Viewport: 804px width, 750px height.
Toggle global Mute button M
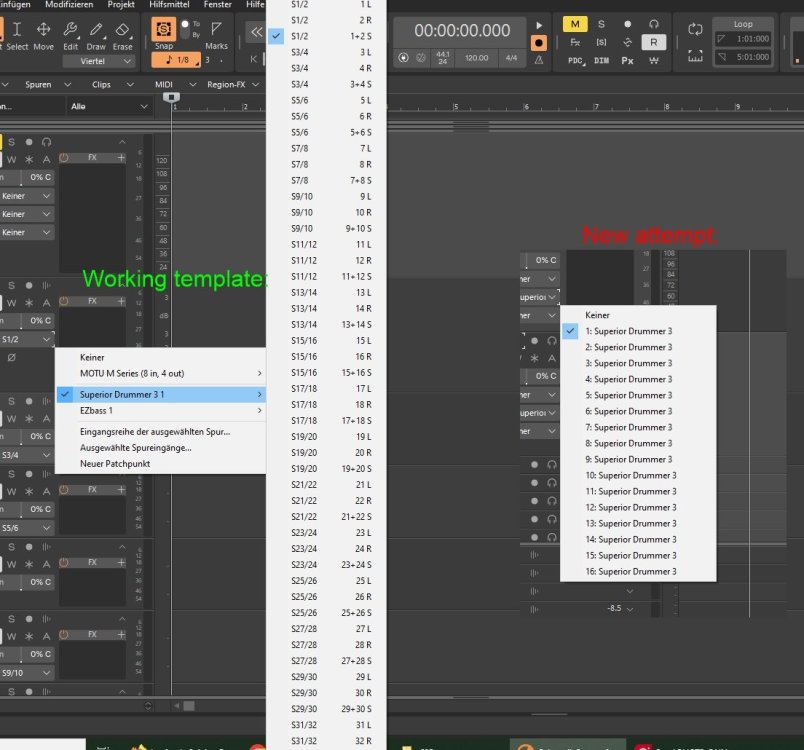[575, 24]
